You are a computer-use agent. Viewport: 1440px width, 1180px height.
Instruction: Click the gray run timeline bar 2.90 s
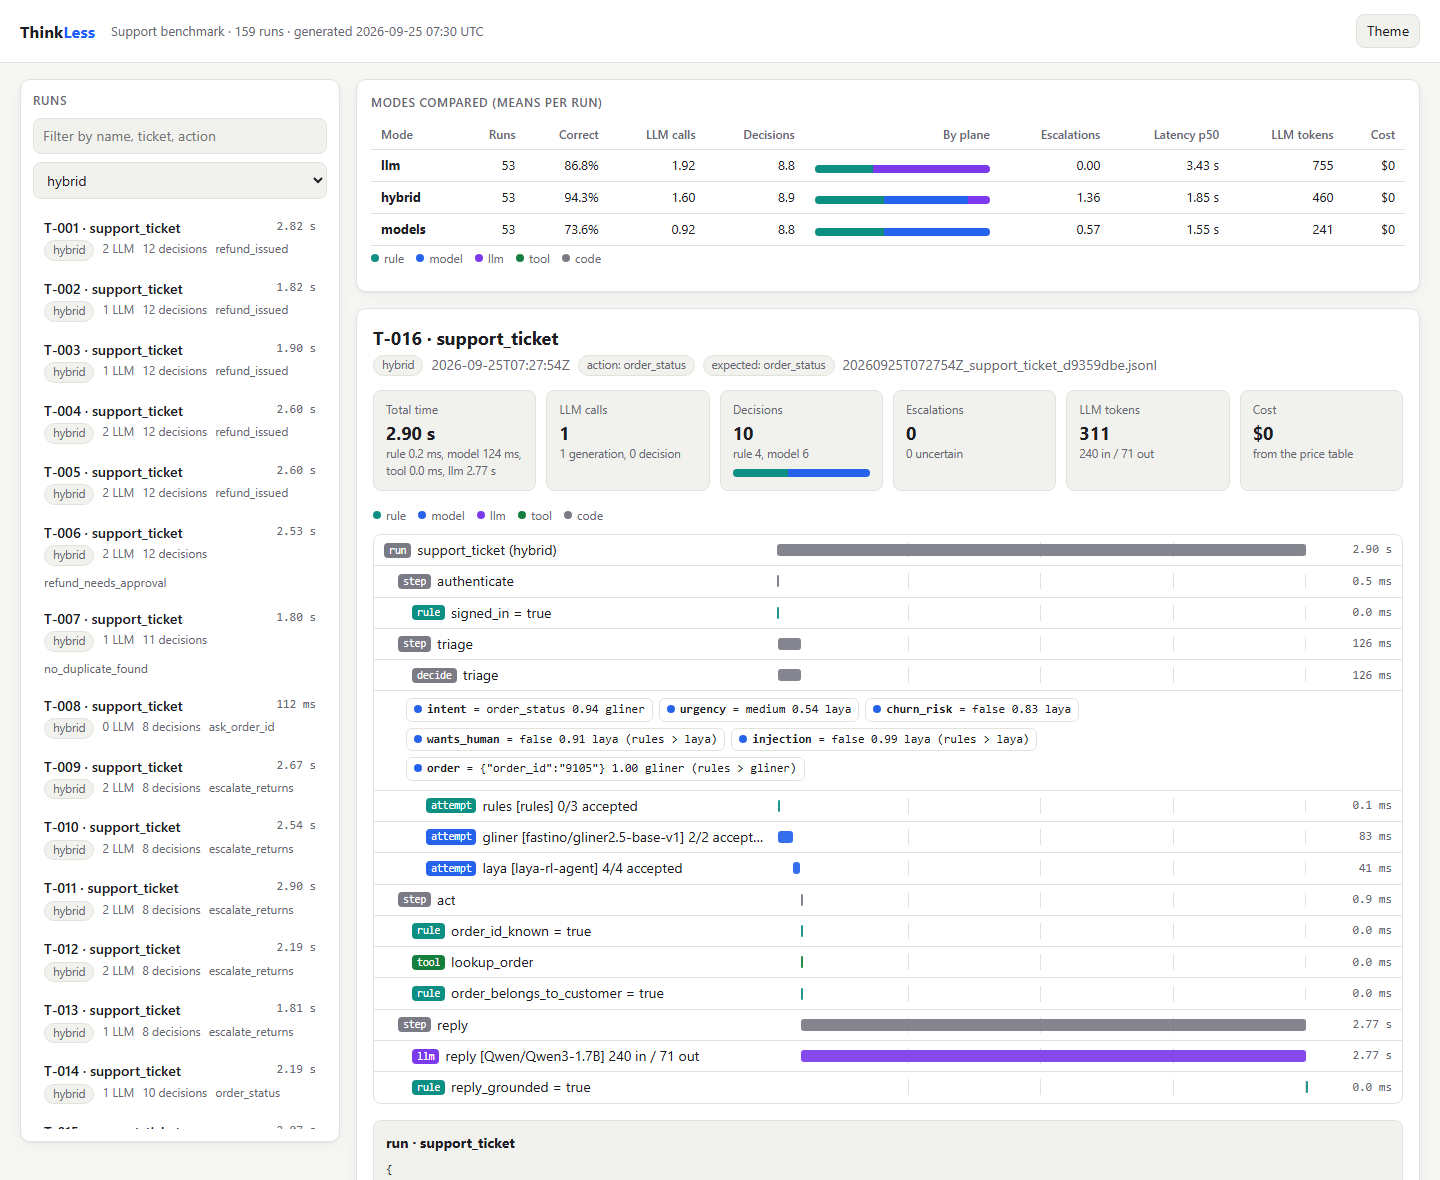1041,550
